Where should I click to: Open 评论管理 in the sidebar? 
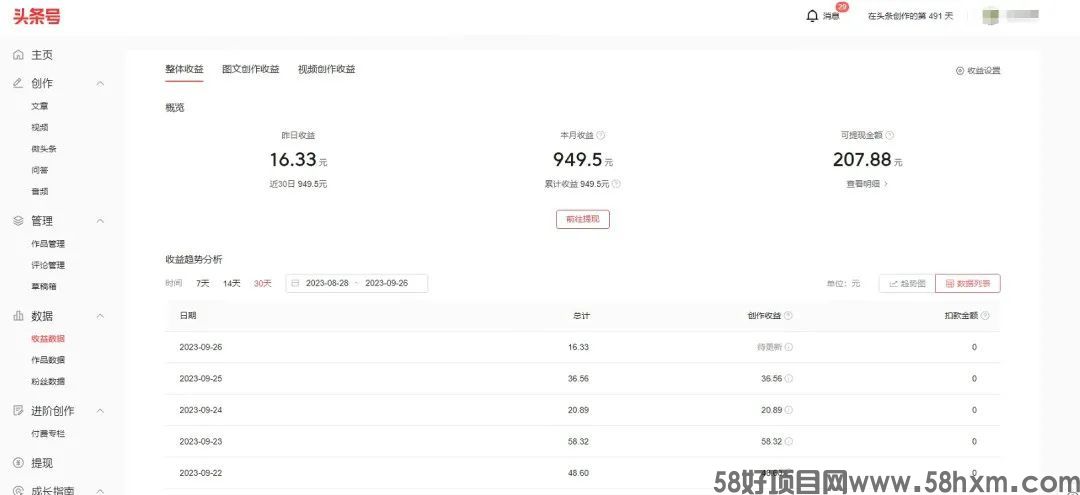tap(48, 265)
